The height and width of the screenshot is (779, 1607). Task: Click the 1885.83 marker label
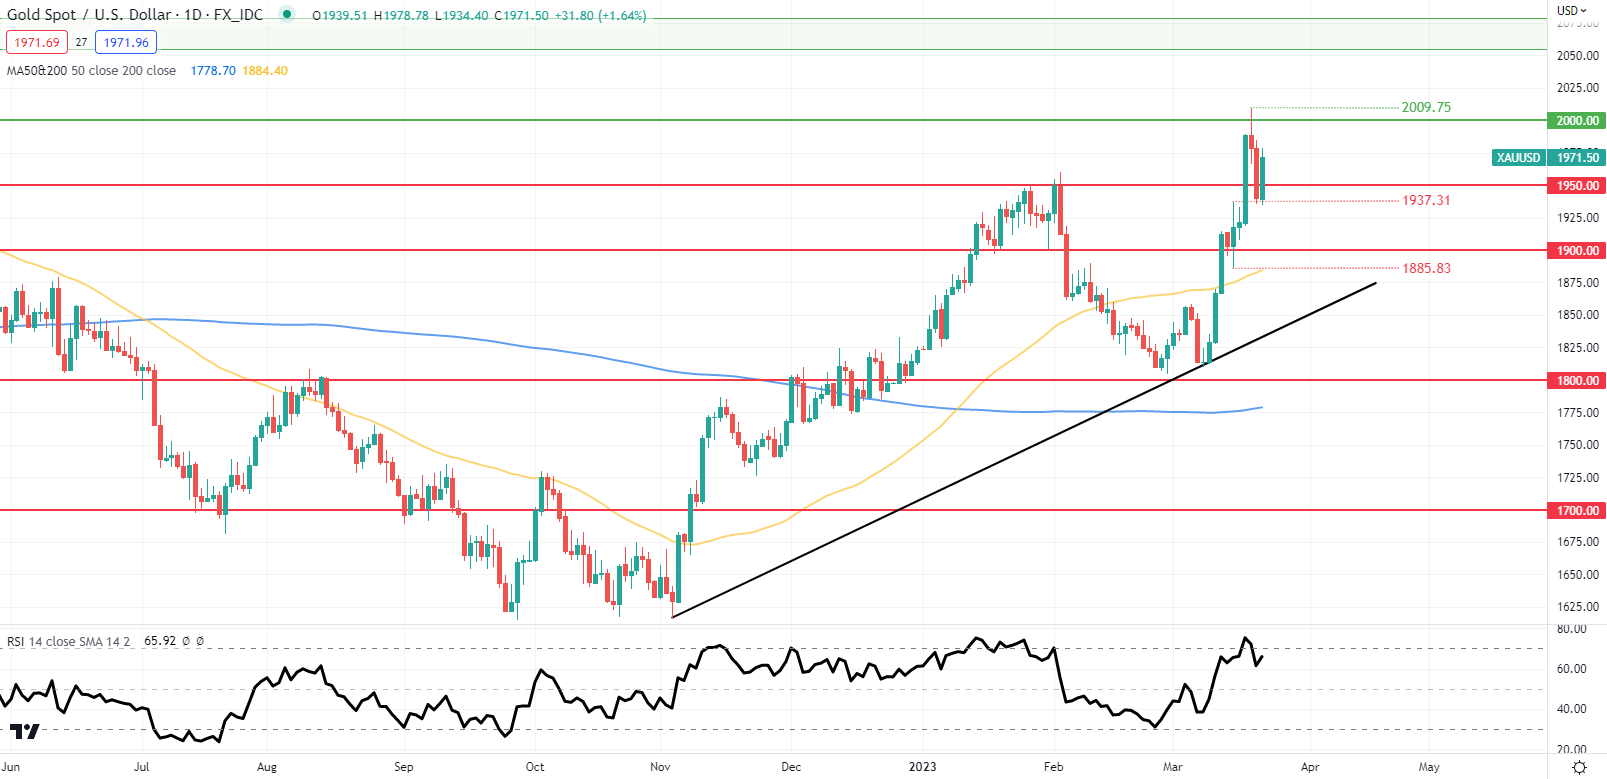pos(1426,268)
